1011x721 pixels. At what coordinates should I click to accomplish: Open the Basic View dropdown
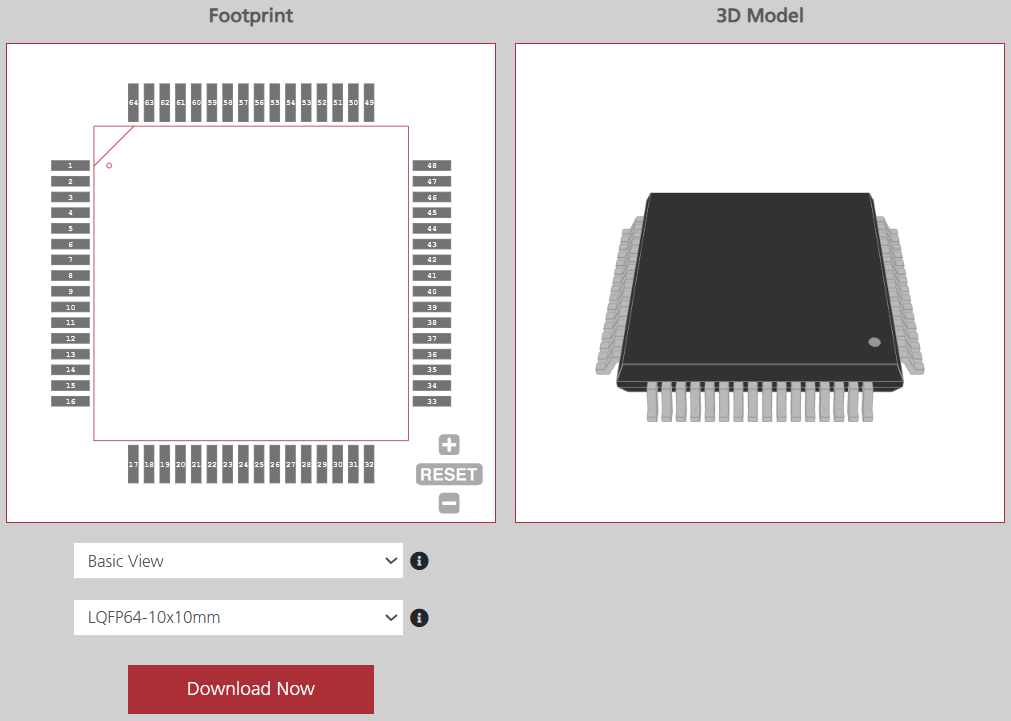point(237,561)
